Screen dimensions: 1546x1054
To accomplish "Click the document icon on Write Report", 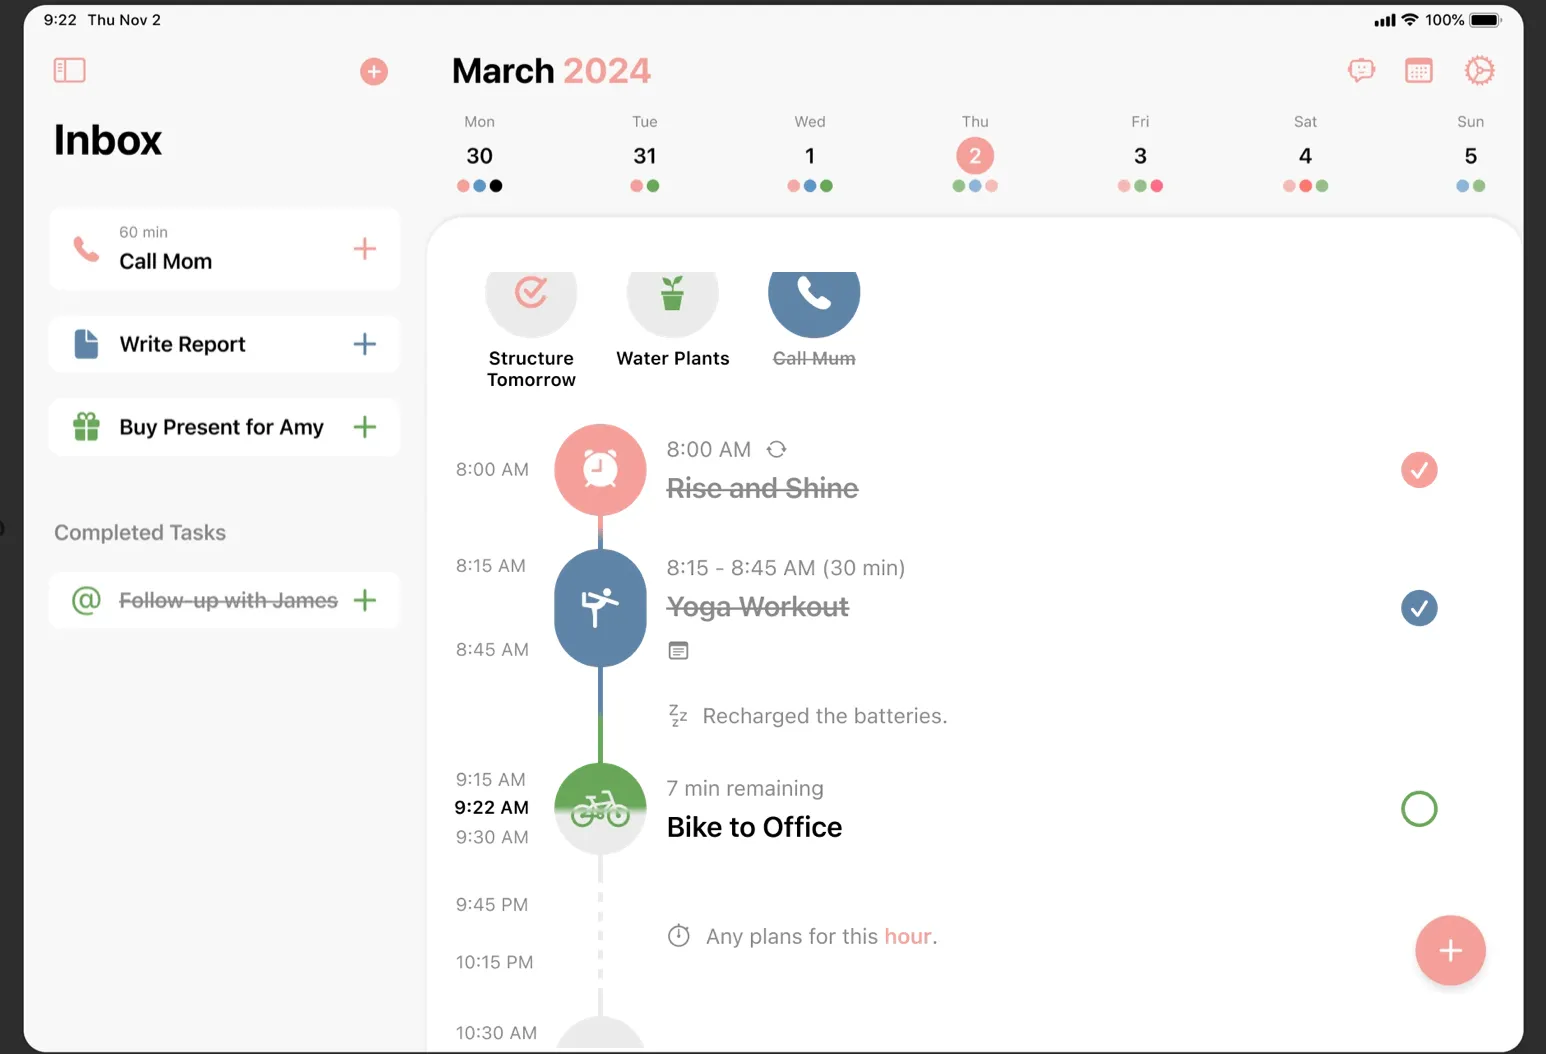I will (87, 344).
